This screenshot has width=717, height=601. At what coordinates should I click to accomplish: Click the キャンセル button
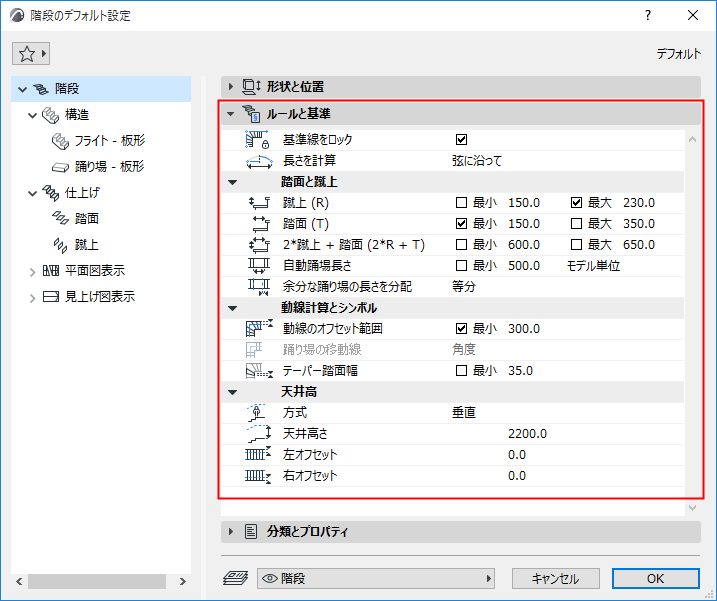[x=555, y=579]
